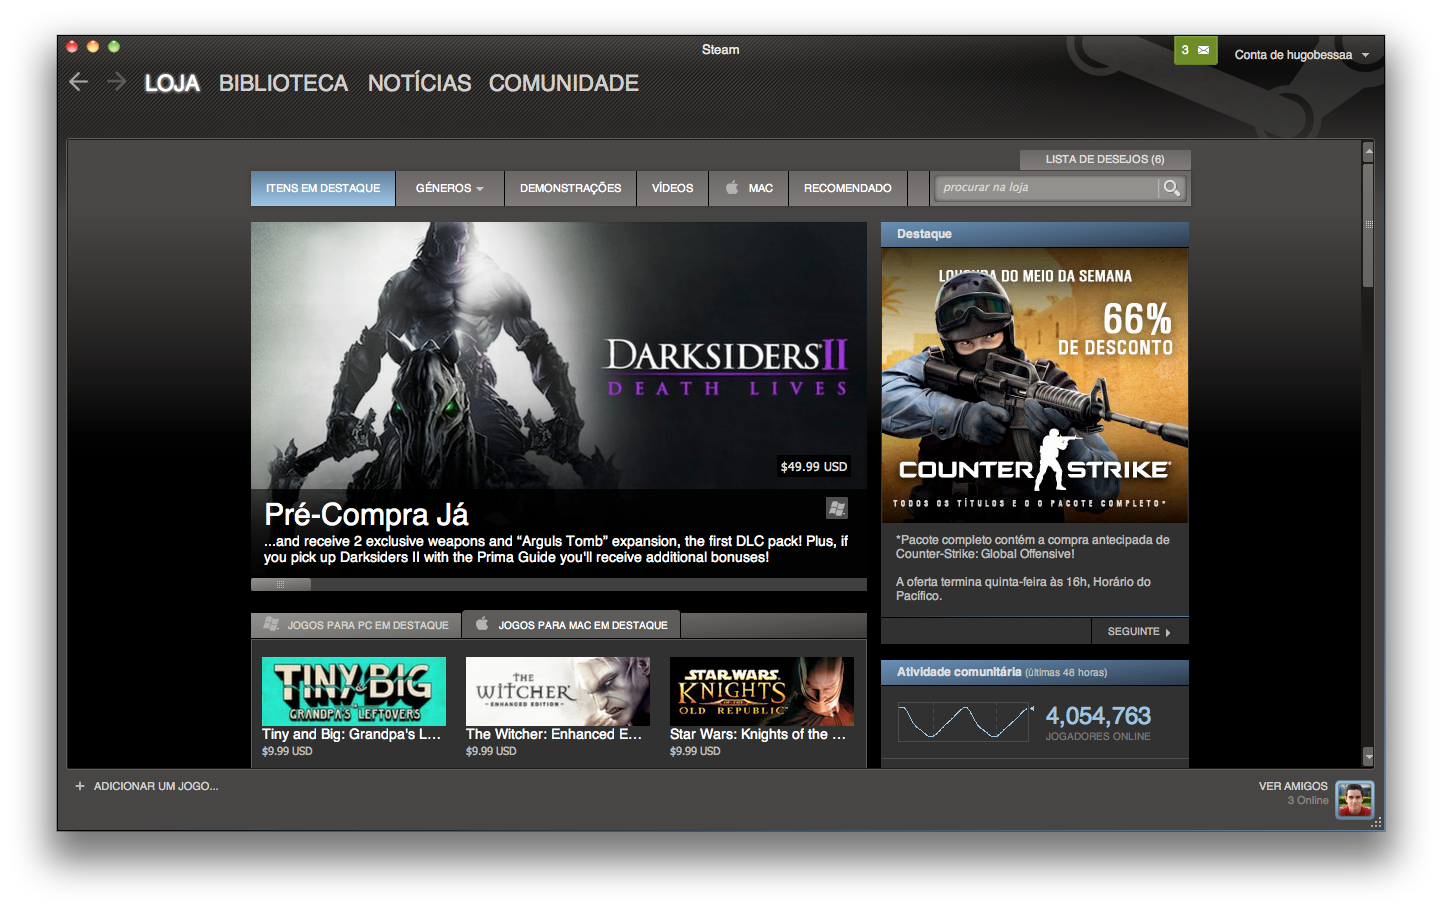Open the LOJA section
The image size is (1442, 910).
[172, 83]
